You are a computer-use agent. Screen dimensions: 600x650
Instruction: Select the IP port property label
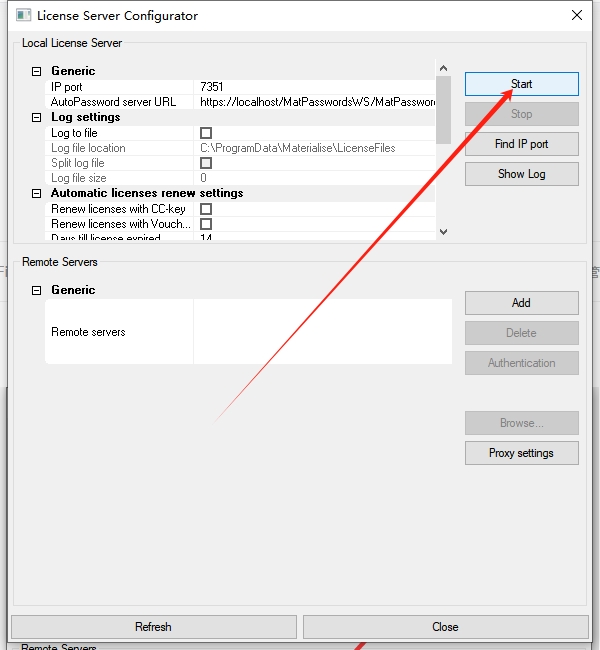pyautogui.click(x=66, y=87)
